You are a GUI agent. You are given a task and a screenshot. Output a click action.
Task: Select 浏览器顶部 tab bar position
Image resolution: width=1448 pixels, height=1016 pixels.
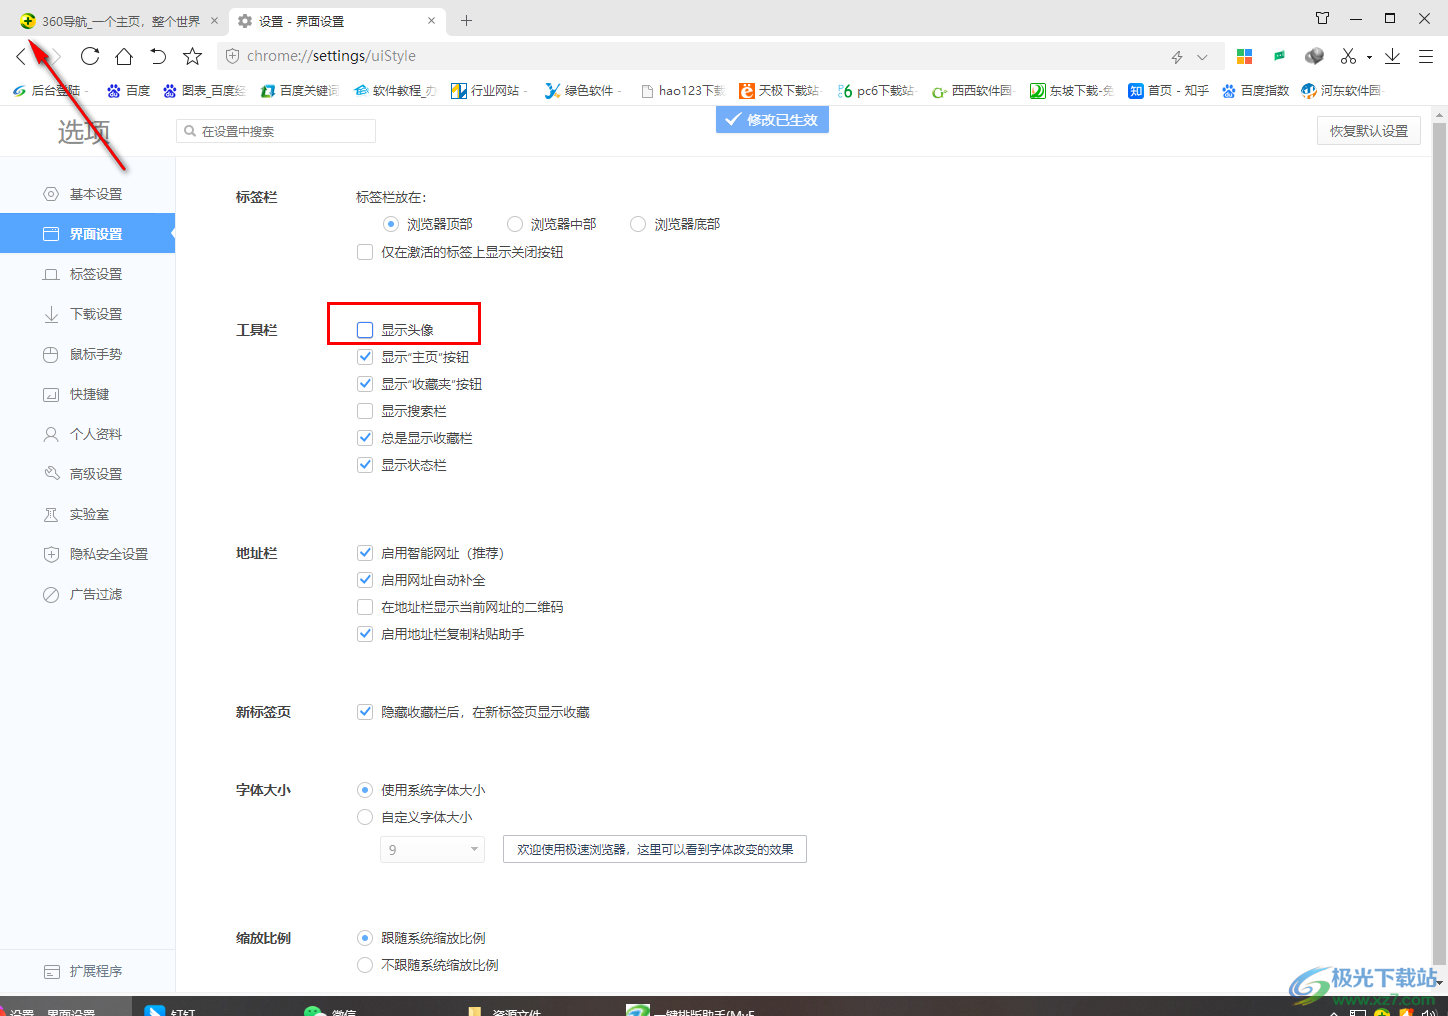coord(391,224)
